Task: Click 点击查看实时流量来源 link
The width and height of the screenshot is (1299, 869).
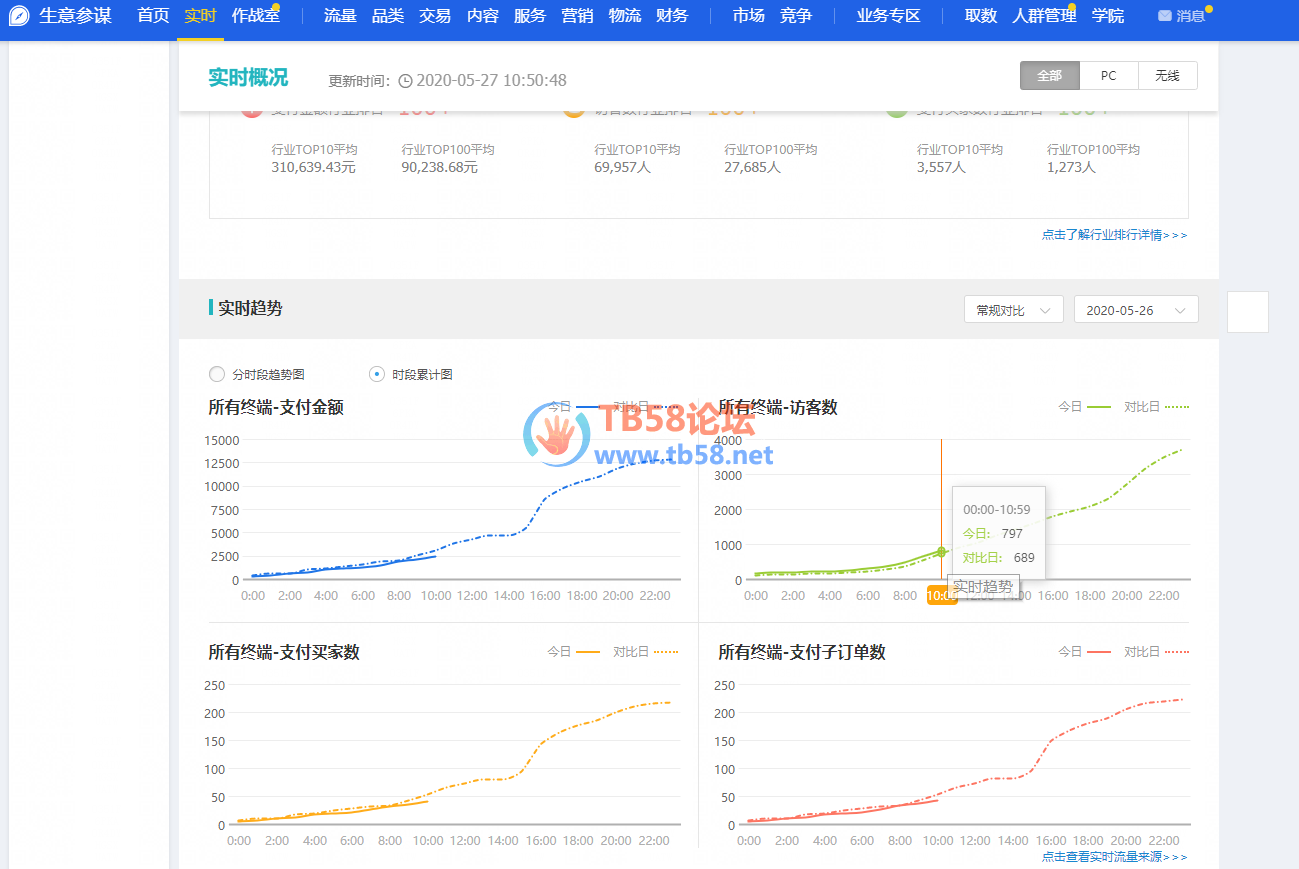Action: (1114, 857)
